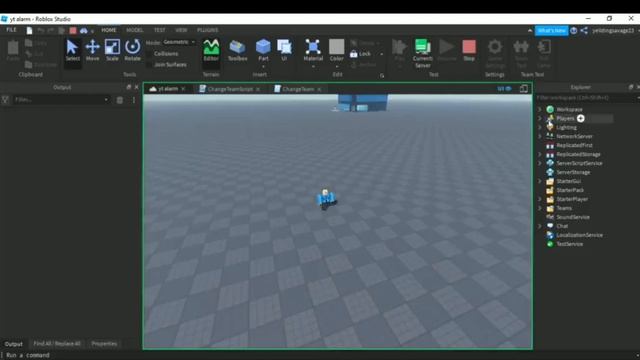The width and height of the screenshot is (640, 360).
Task: Switch to the MODEL ribbon tab
Action: click(134, 30)
